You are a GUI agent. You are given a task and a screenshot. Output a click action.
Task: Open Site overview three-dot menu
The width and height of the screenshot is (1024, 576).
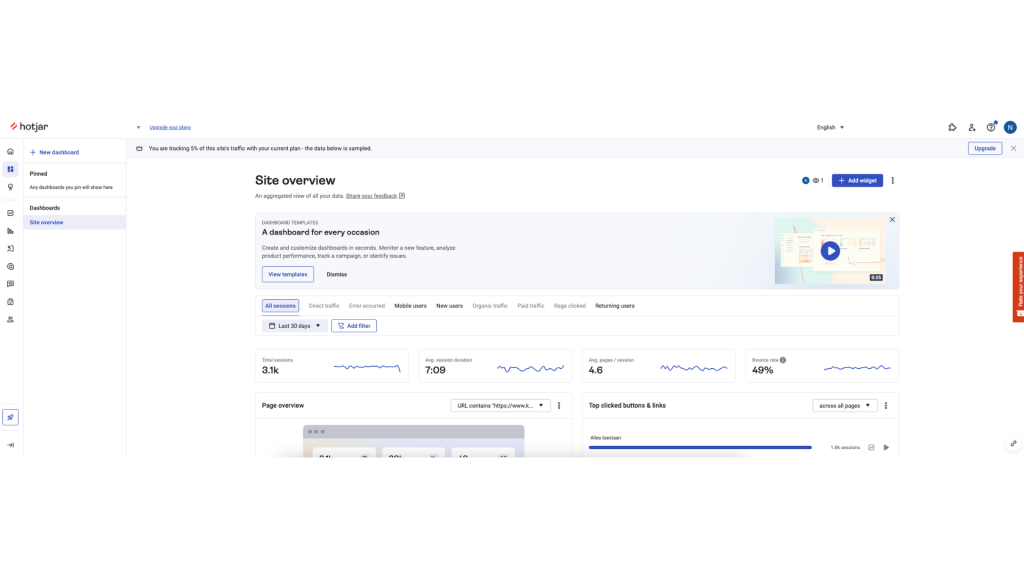(893, 180)
